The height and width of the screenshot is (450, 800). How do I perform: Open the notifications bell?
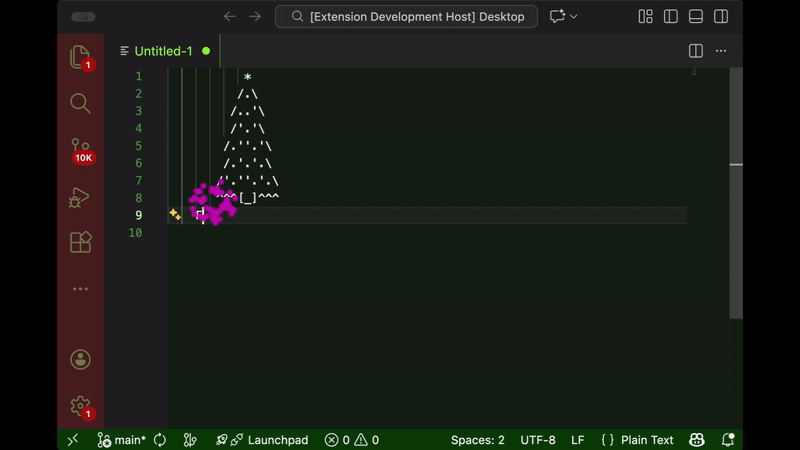pos(728,440)
